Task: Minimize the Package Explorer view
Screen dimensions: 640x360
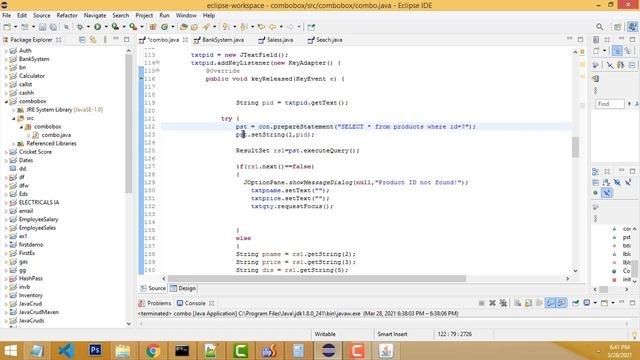Action: pos(116,39)
